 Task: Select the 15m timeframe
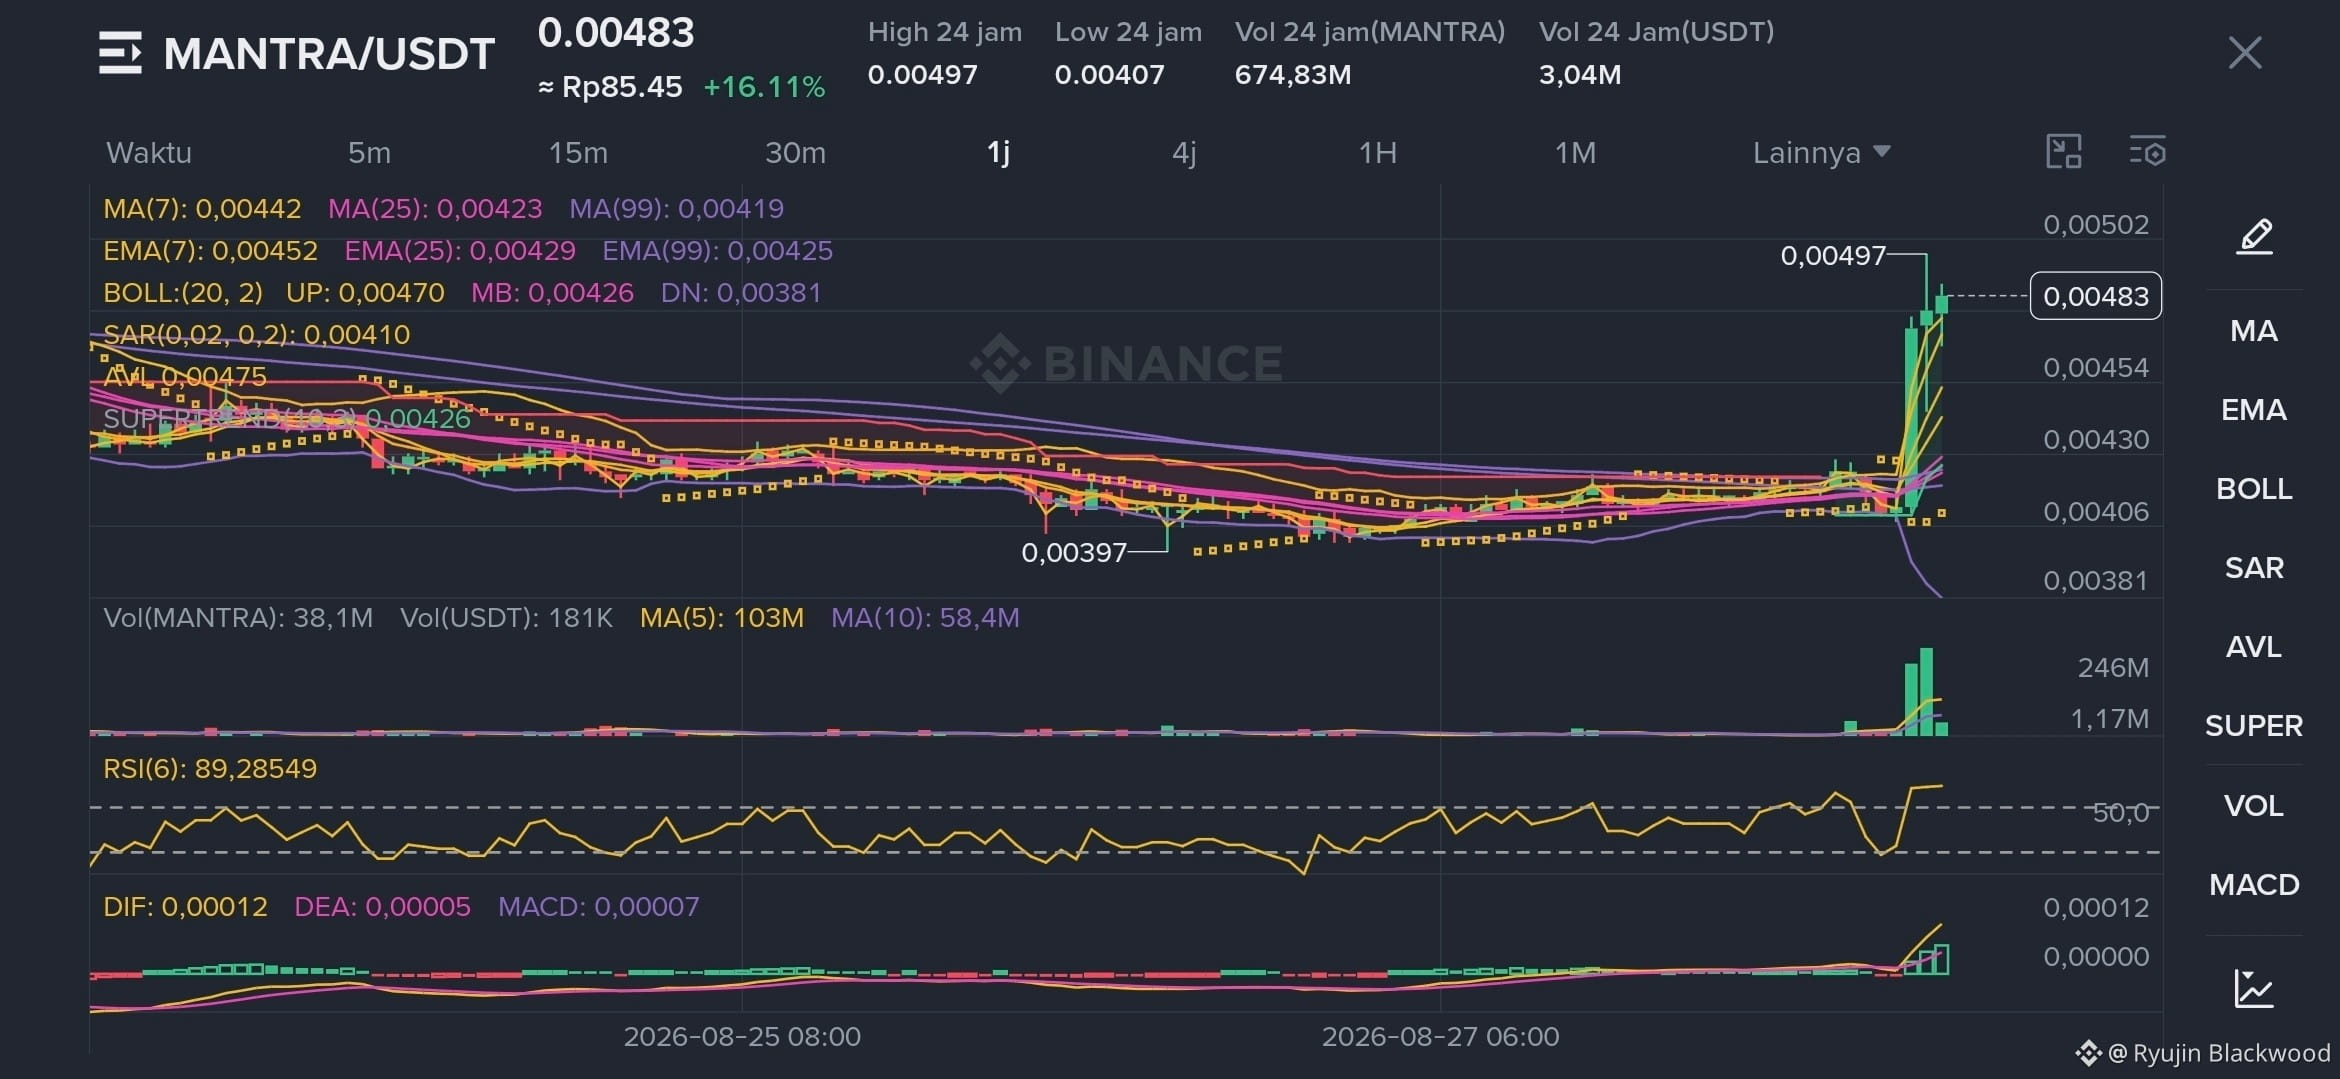(x=578, y=153)
